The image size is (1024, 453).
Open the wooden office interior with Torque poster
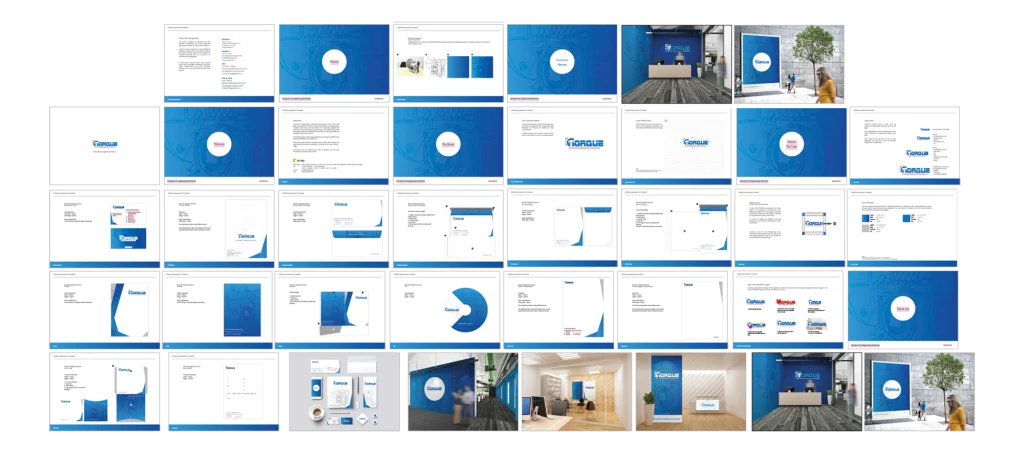[577, 392]
